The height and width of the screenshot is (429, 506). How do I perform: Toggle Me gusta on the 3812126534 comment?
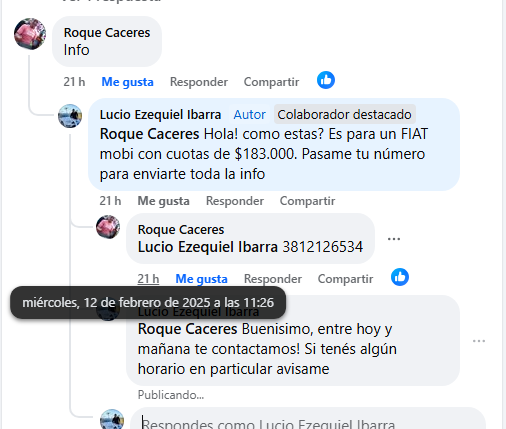201,279
